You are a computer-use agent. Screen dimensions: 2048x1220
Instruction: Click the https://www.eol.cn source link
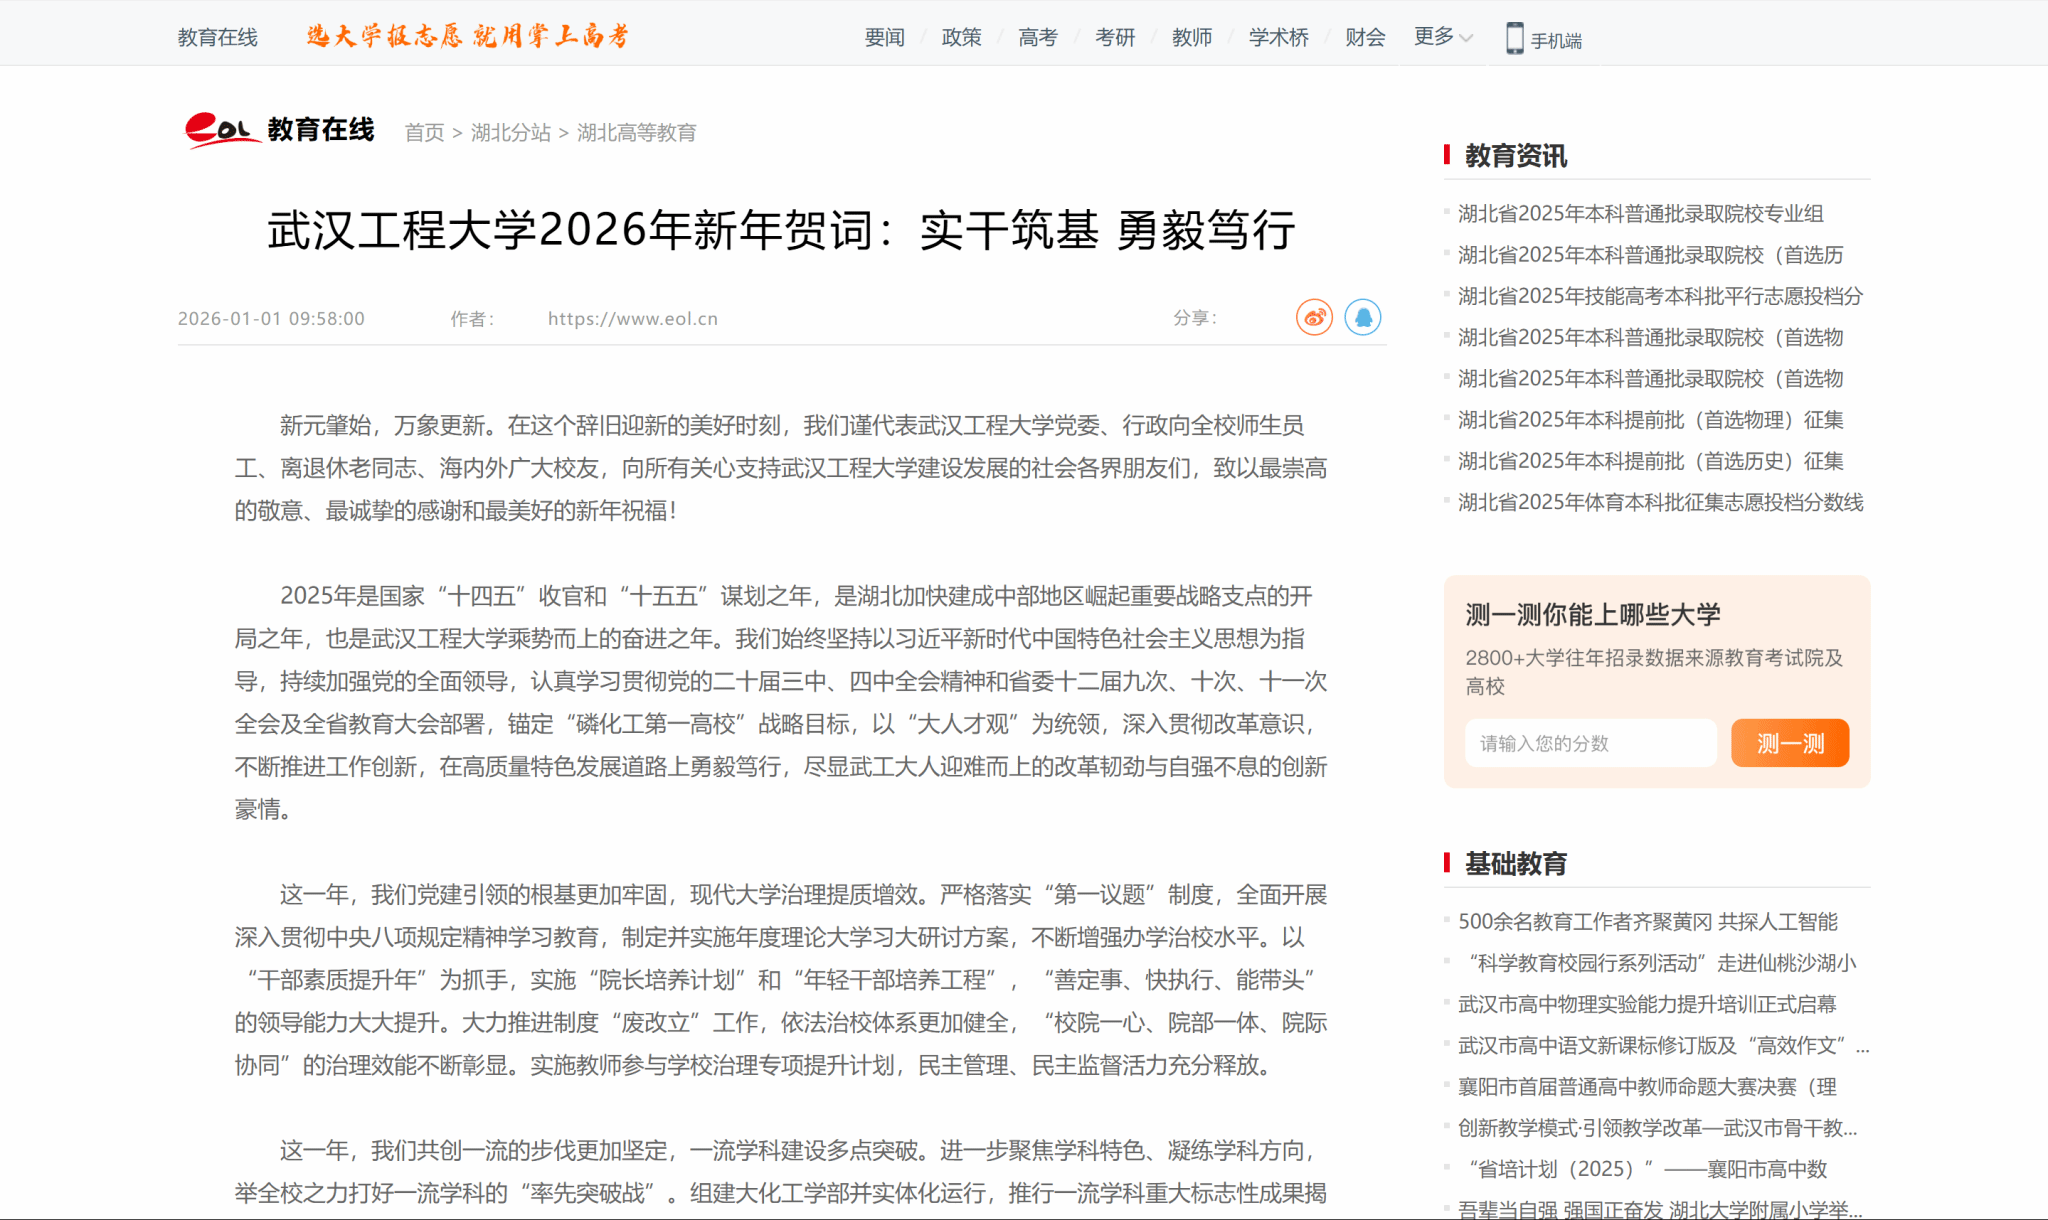(632, 319)
